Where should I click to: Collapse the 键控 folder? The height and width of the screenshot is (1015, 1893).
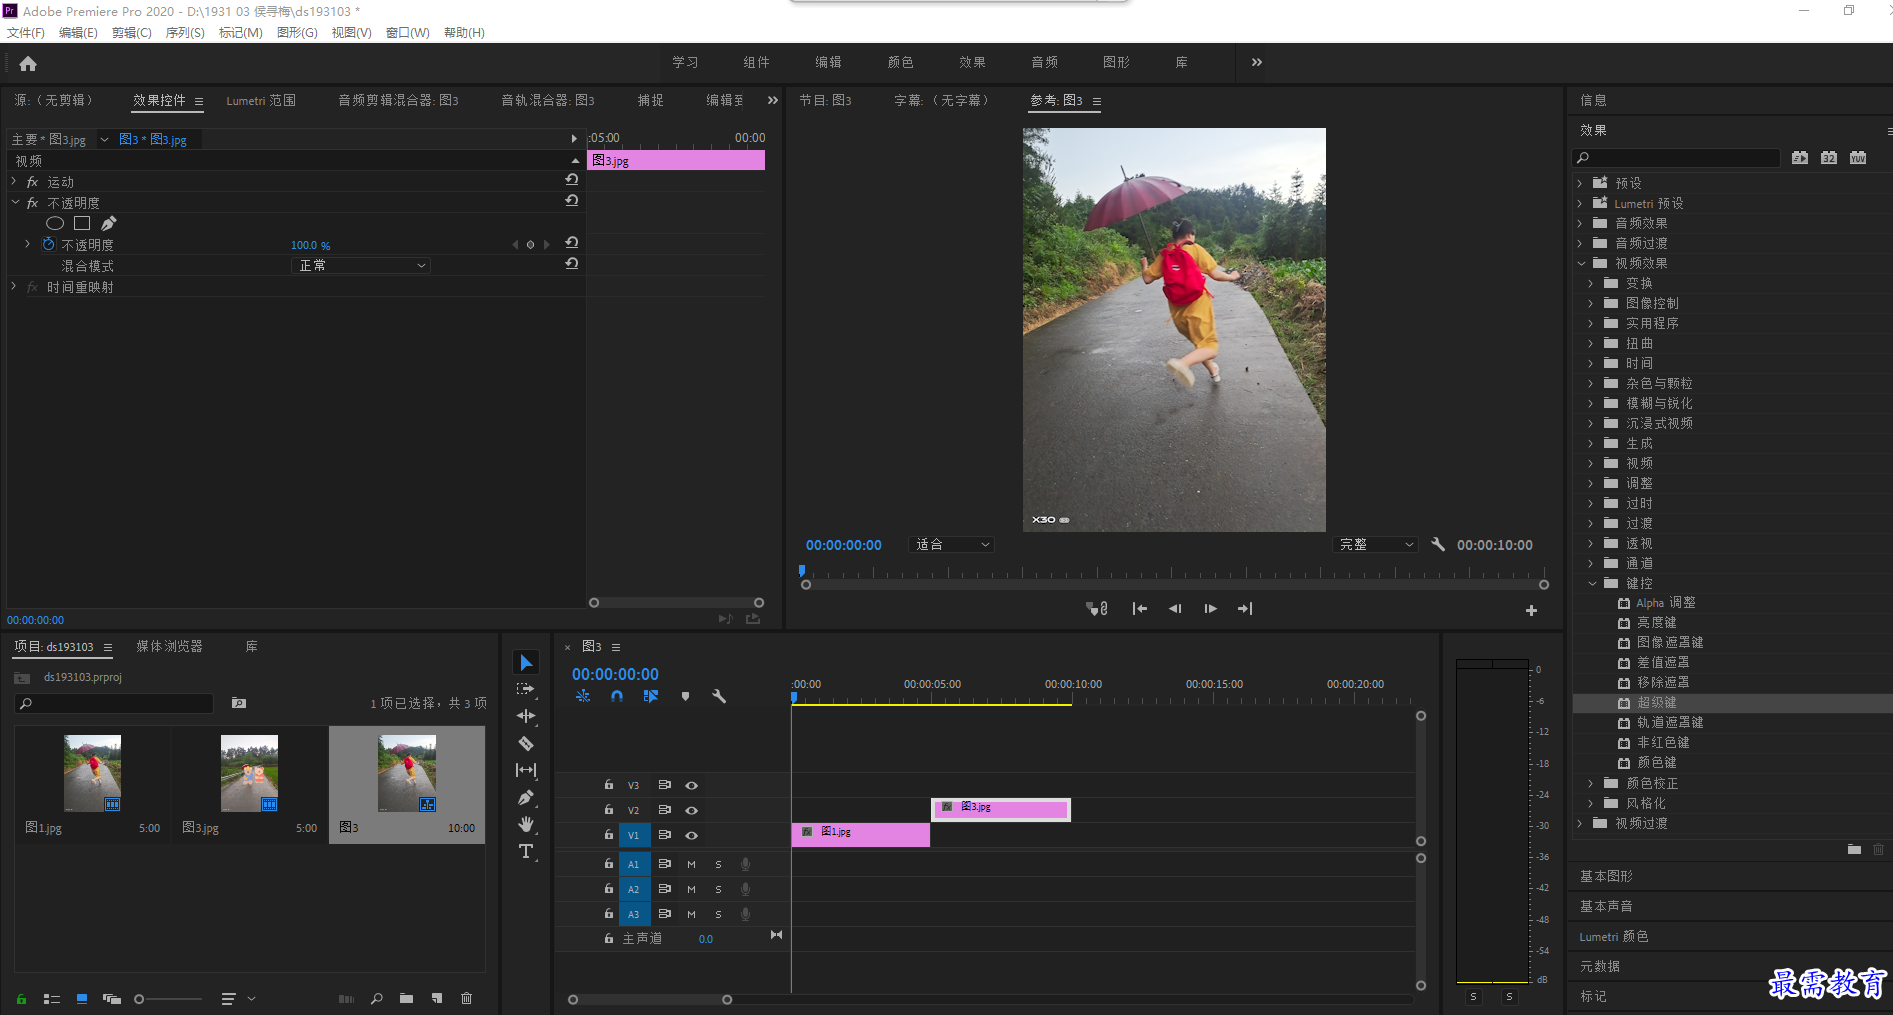coord(1592,583)
